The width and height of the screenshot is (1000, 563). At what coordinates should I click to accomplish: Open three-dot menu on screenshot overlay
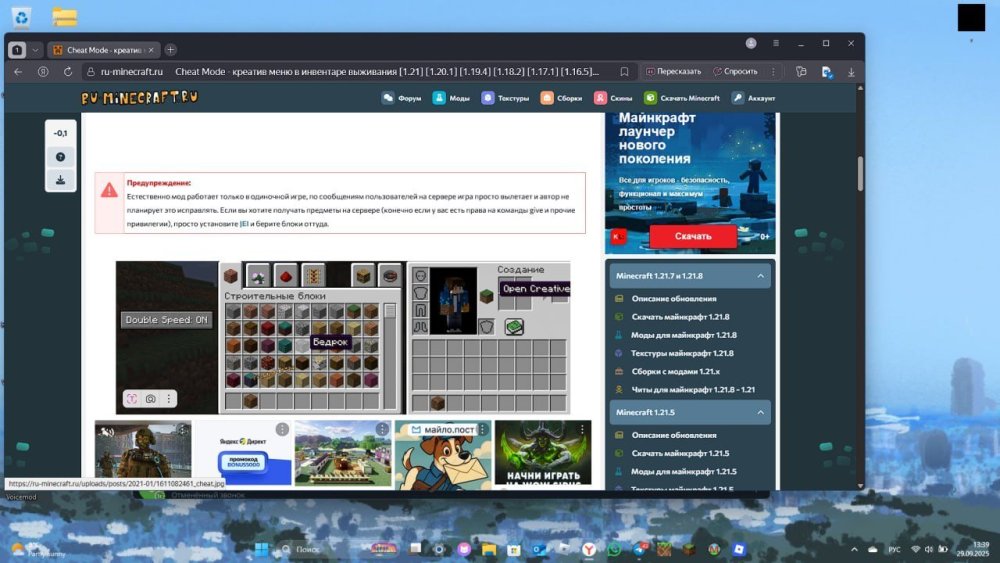pyautogui.click(x=168, y=399)
